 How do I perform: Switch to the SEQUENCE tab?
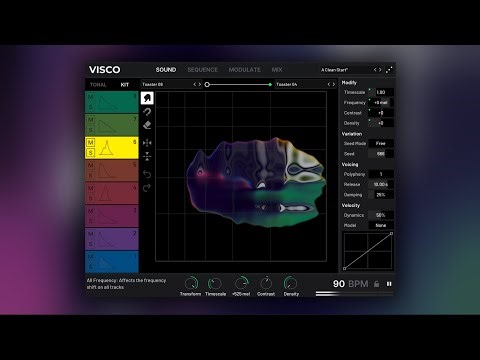202,70
